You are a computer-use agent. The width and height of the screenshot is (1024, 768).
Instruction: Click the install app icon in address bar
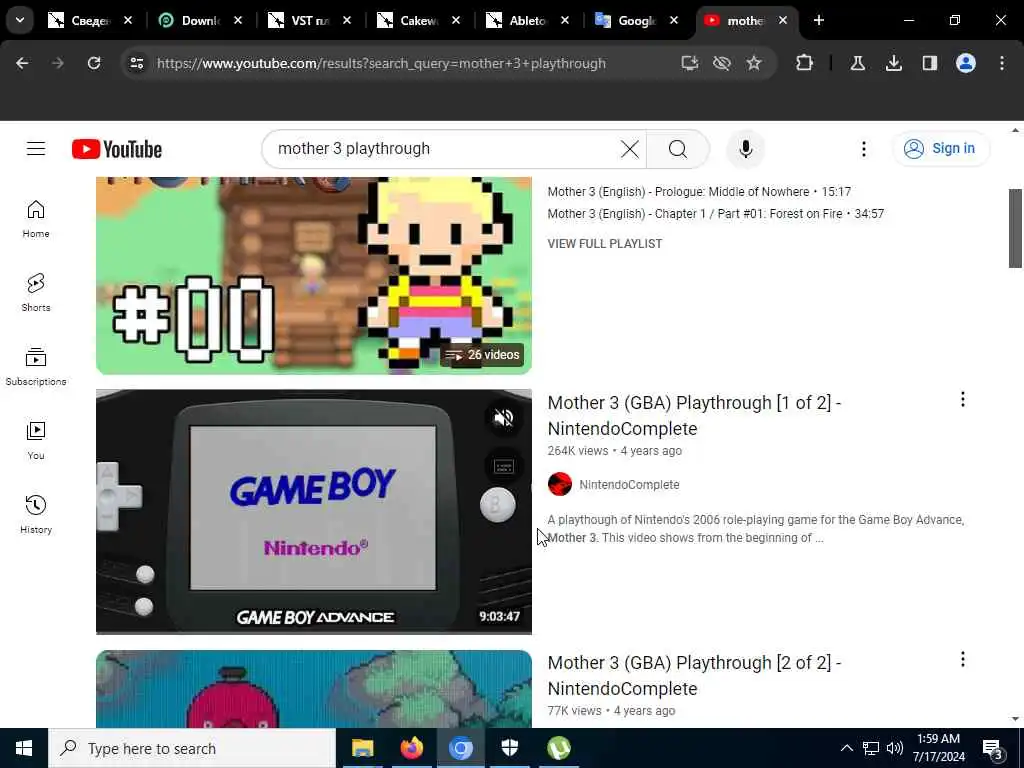click(690, 63)
